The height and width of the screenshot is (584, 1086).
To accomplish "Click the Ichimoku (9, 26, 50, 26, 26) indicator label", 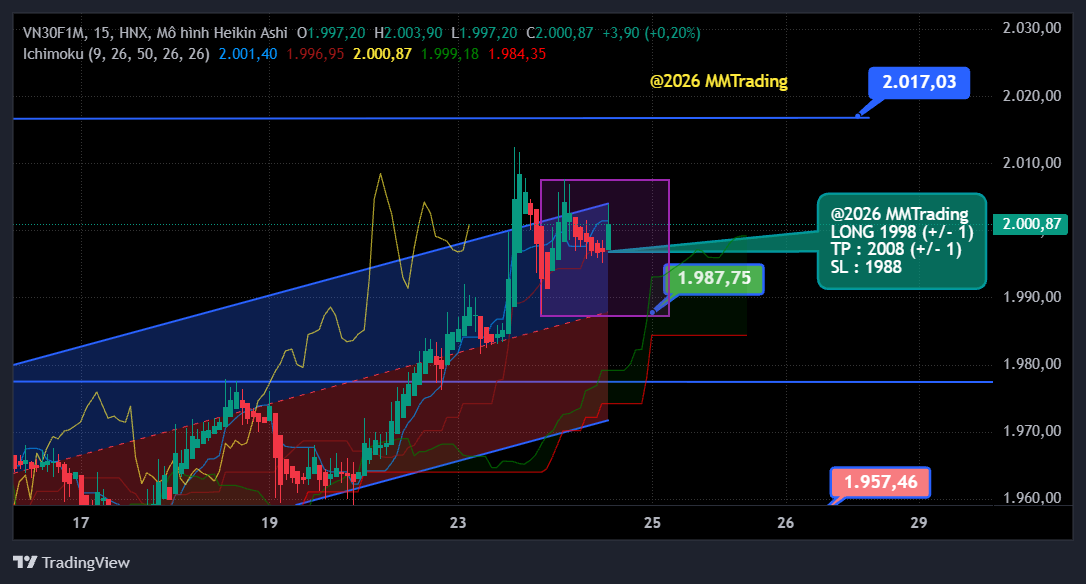I will pyautogui.click(x=116, y=53).
